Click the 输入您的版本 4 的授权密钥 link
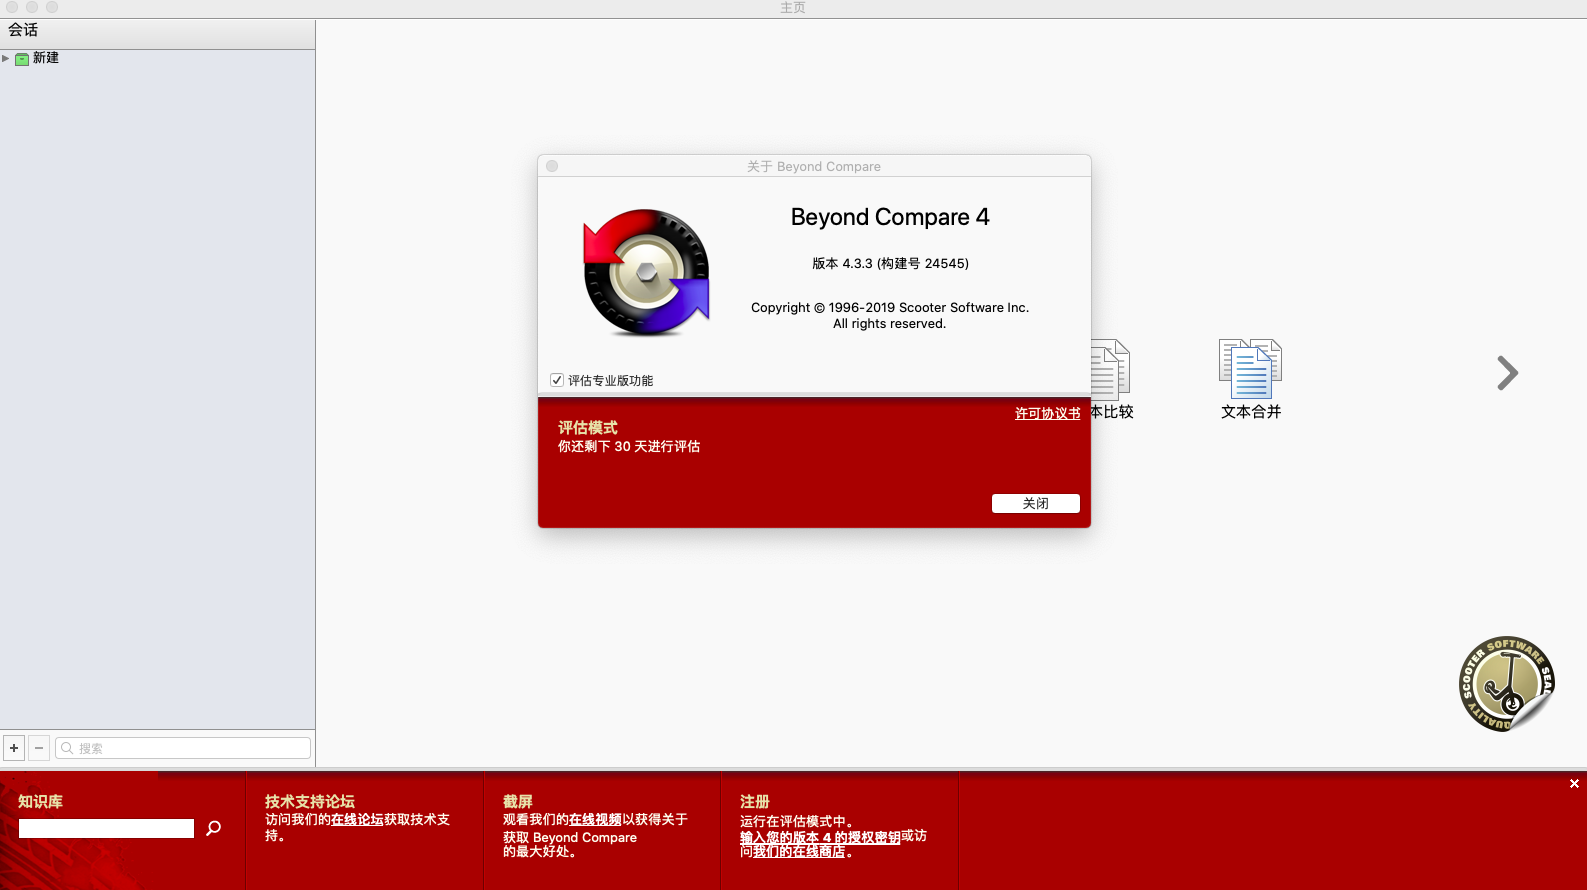Image resolution: width=1587 pixels, height=890 pixels. pyautogui.click(x=820, y=837)
